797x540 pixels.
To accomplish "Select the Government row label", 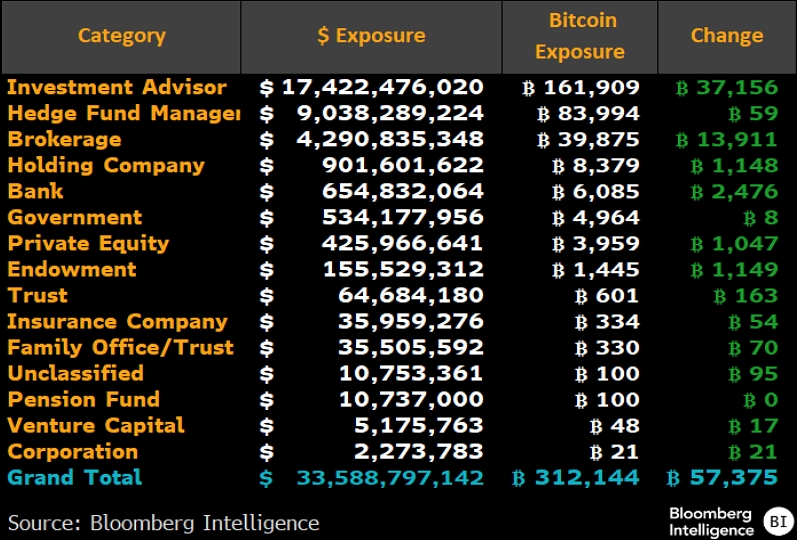I will point(75,217).
